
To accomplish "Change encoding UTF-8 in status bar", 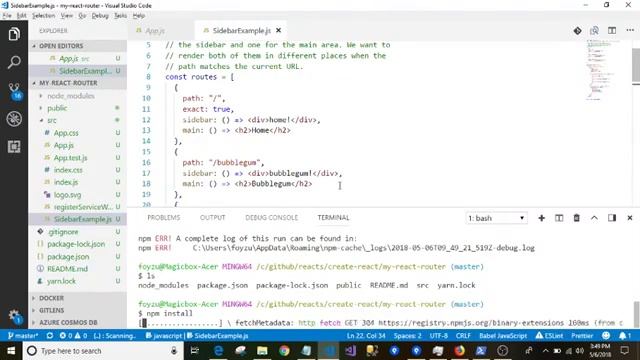I will click(x=439, y=336).
